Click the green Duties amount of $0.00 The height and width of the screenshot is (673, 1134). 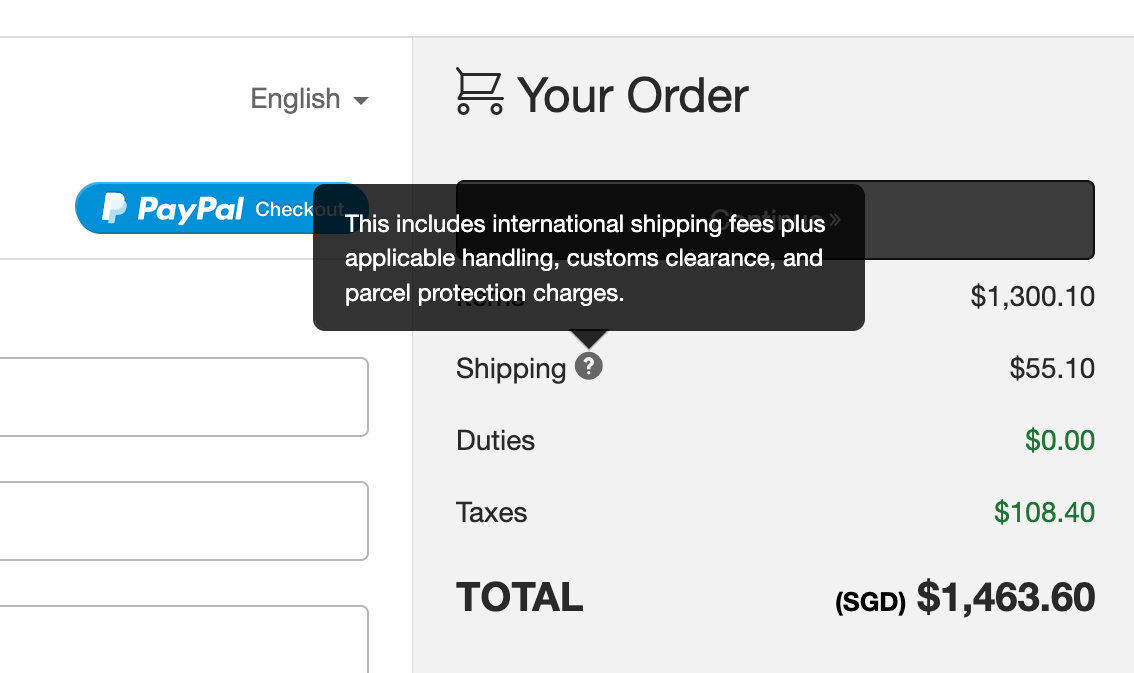tap(1059, 440)
